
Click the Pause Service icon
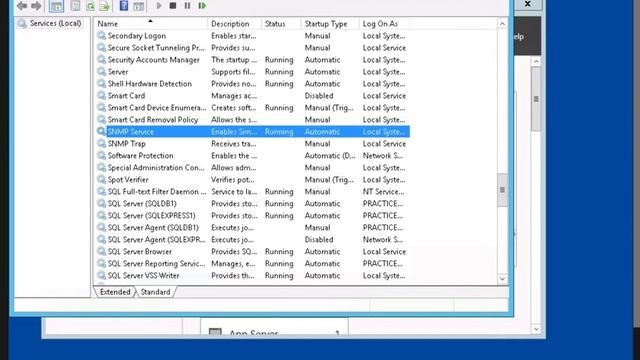pyautogui.click(x=187, y=6)
